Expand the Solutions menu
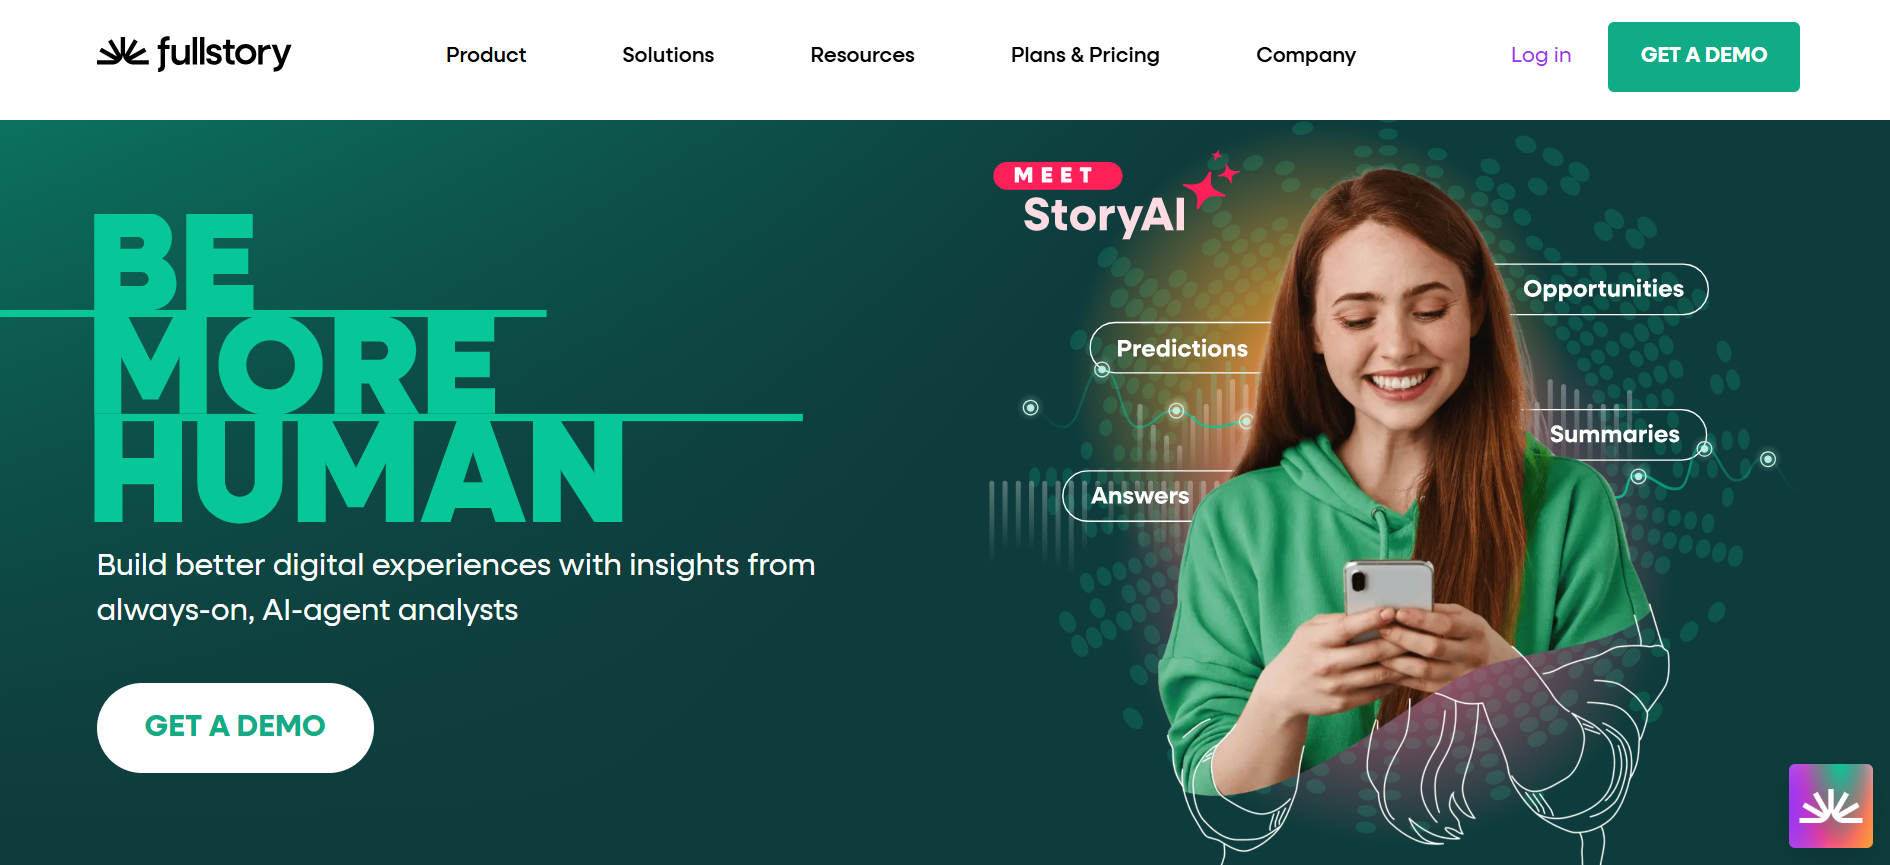 tap(668, 55)
